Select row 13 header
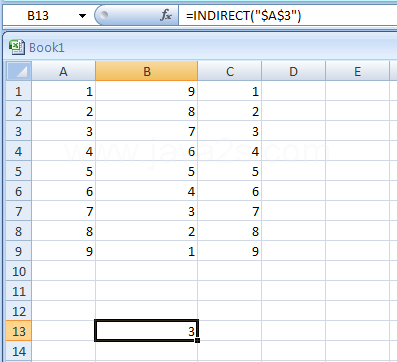 pyautogui.click(x=19, y=331)
